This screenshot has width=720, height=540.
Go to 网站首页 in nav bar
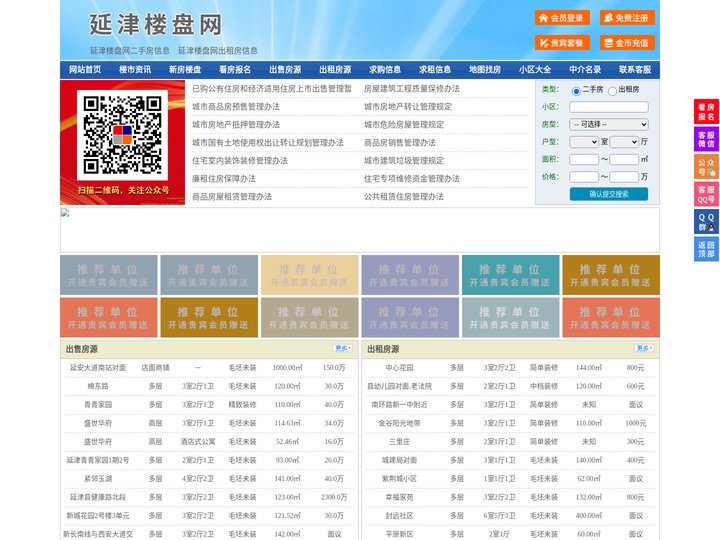coord(85,70)
